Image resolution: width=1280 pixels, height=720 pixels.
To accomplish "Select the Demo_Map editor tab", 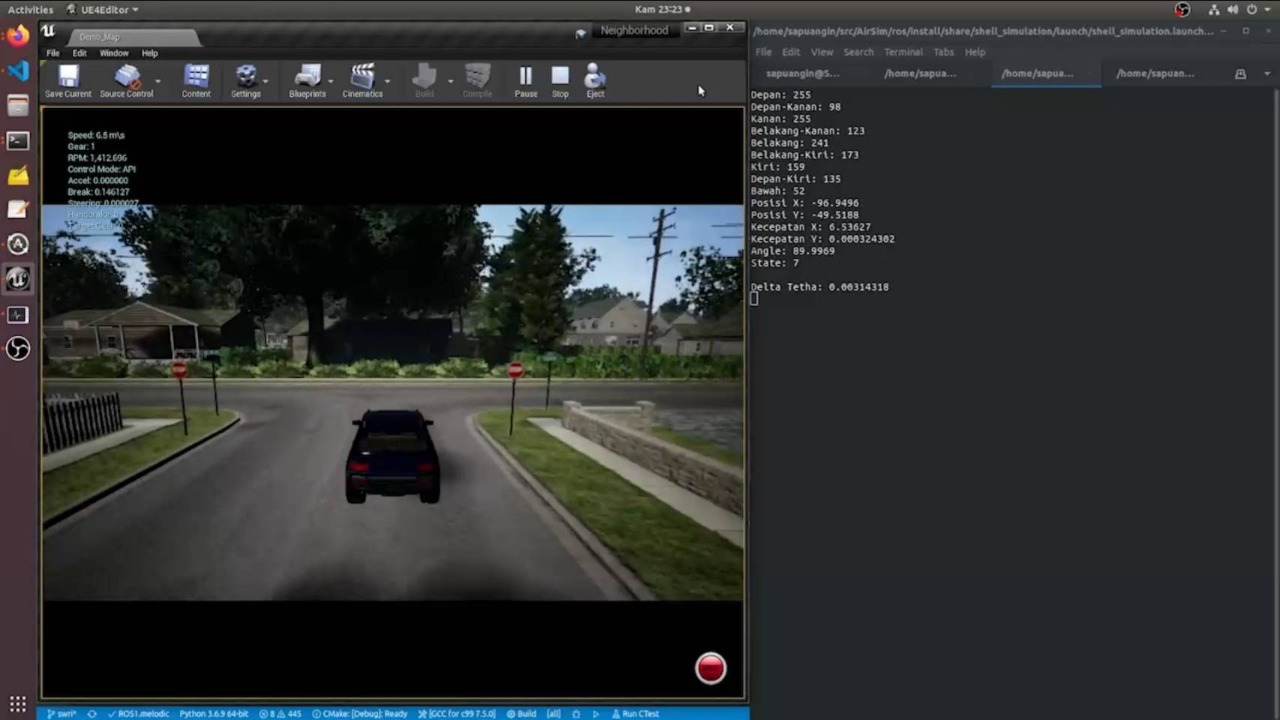I will click(99, 37).
